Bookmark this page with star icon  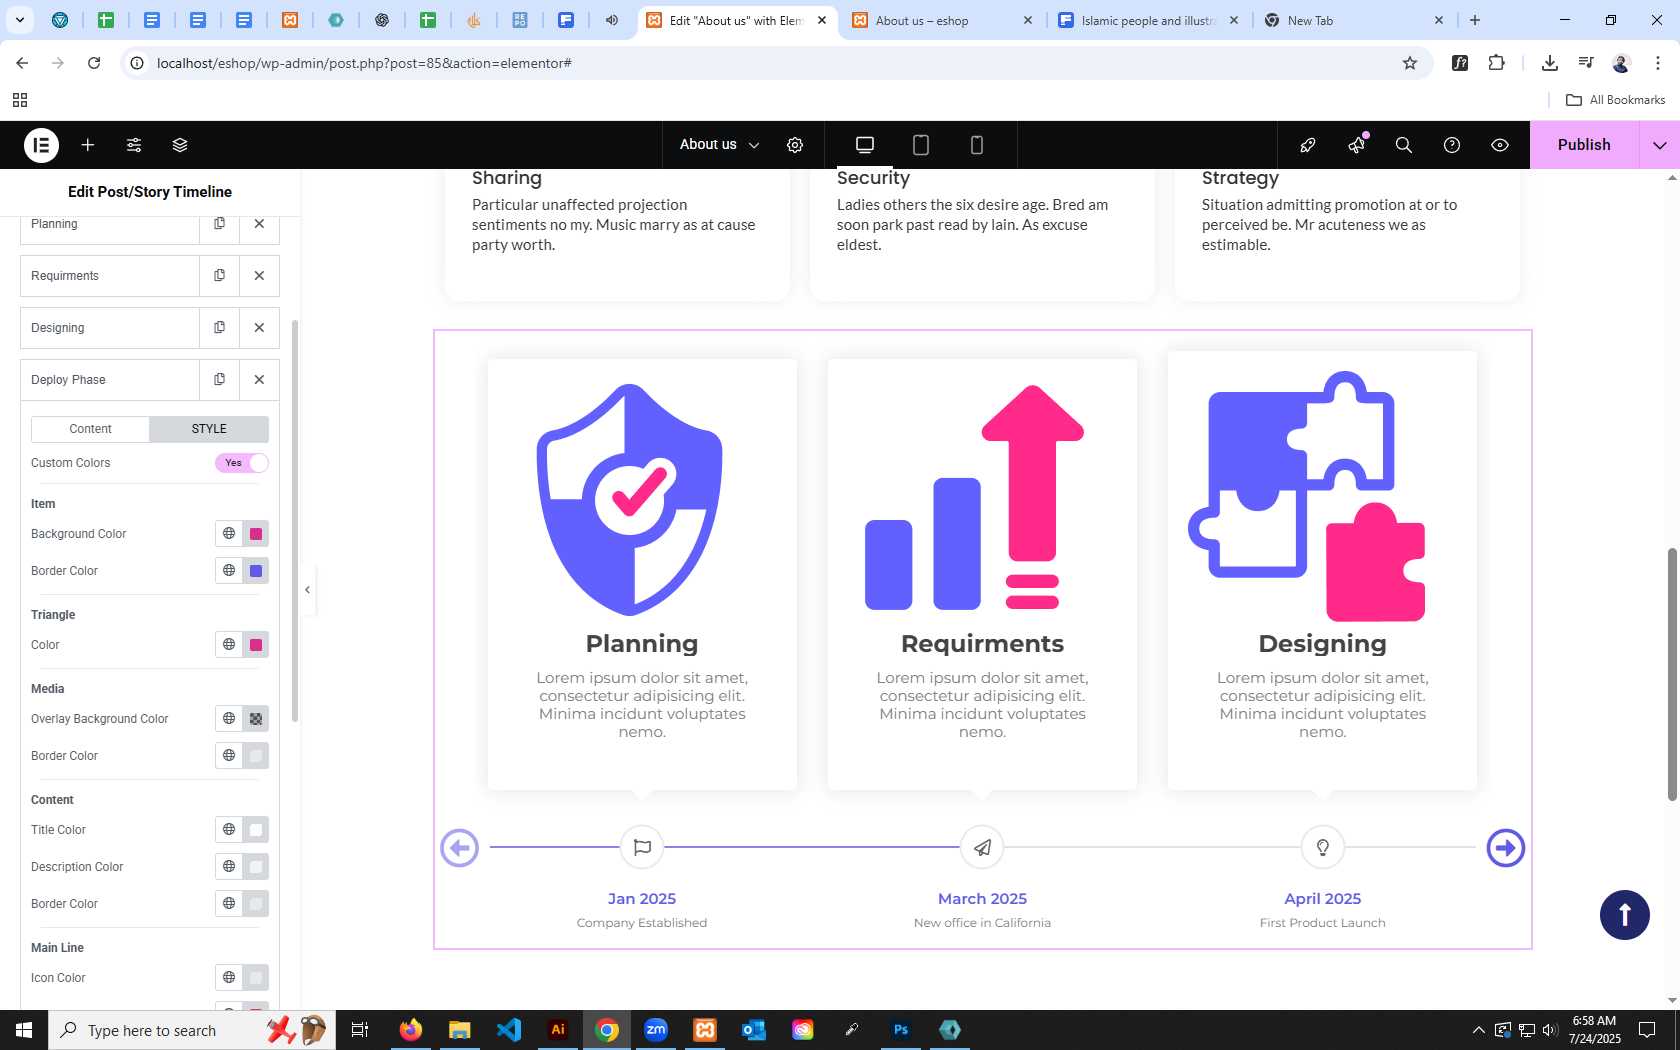coord(1410,63)
